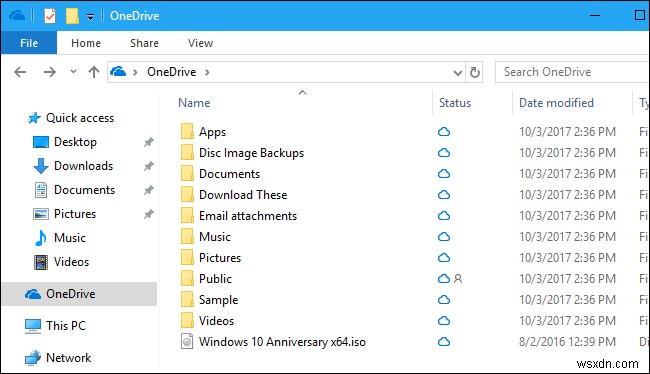Go forward with the Forward arrow
Screen dimensions: 650x374
50,72
